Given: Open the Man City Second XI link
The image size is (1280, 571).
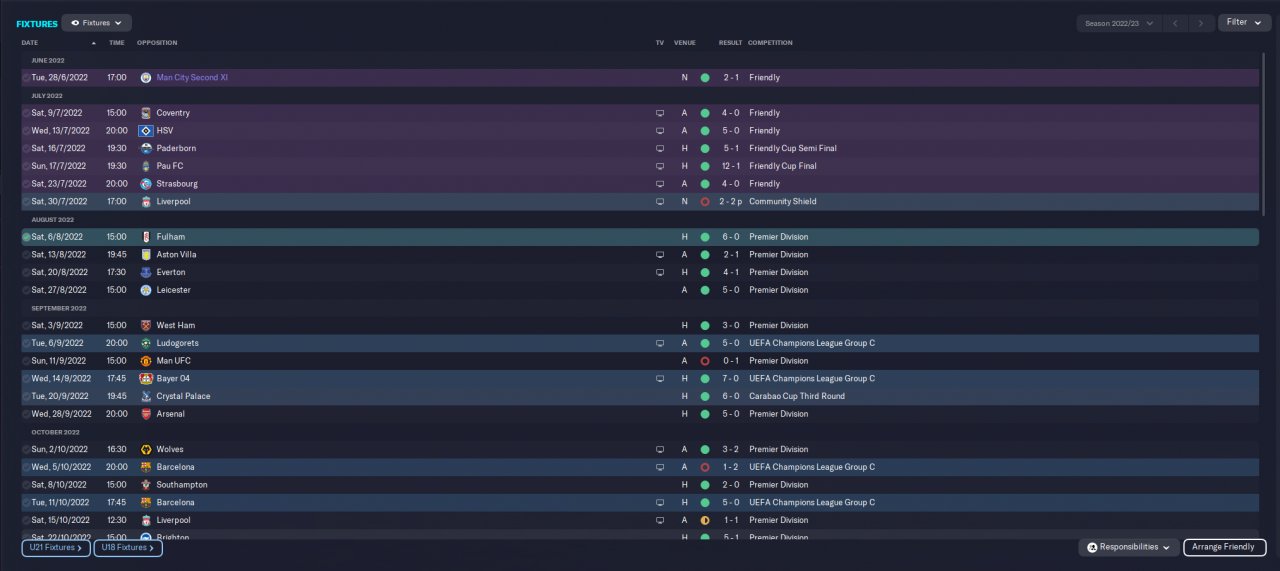Looking at the screenshot, I should coord(192,78).
